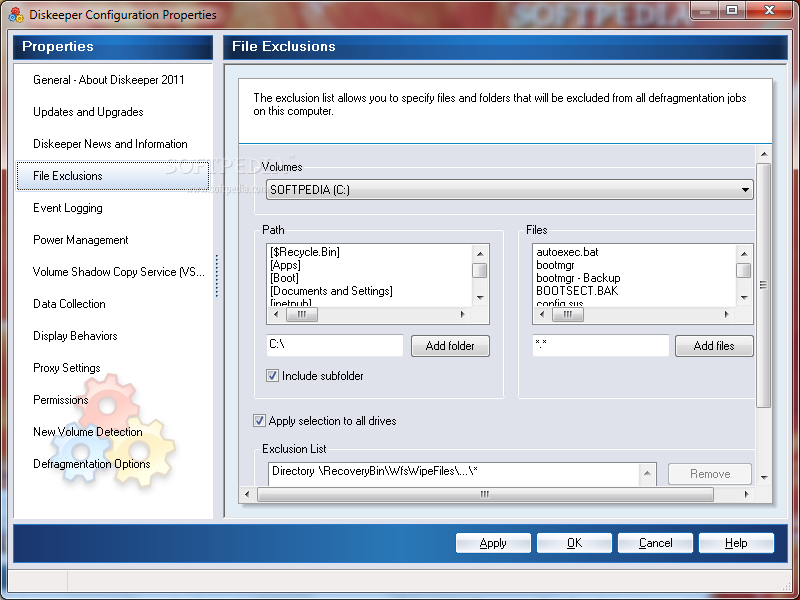This screenshot has height=600, width=800.
Task: Click File Exclusions panel scroll-down arrow
Action: click(x=764, y=478)
